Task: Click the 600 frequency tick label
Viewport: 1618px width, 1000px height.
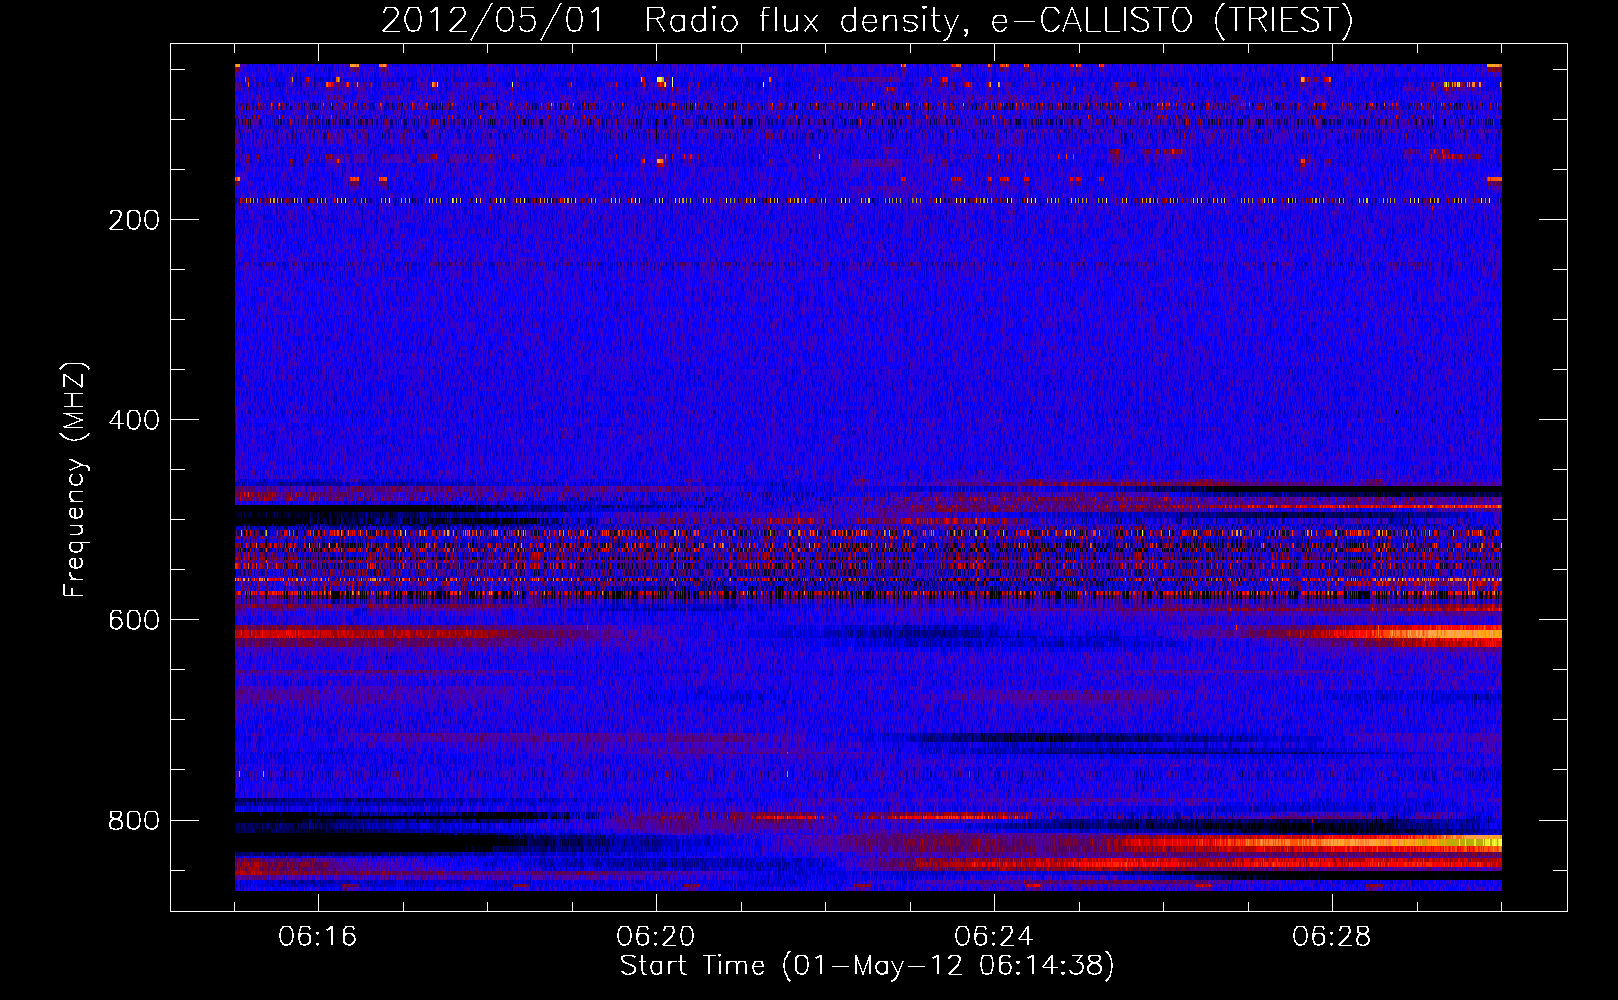Action: (x=134, y=620)
